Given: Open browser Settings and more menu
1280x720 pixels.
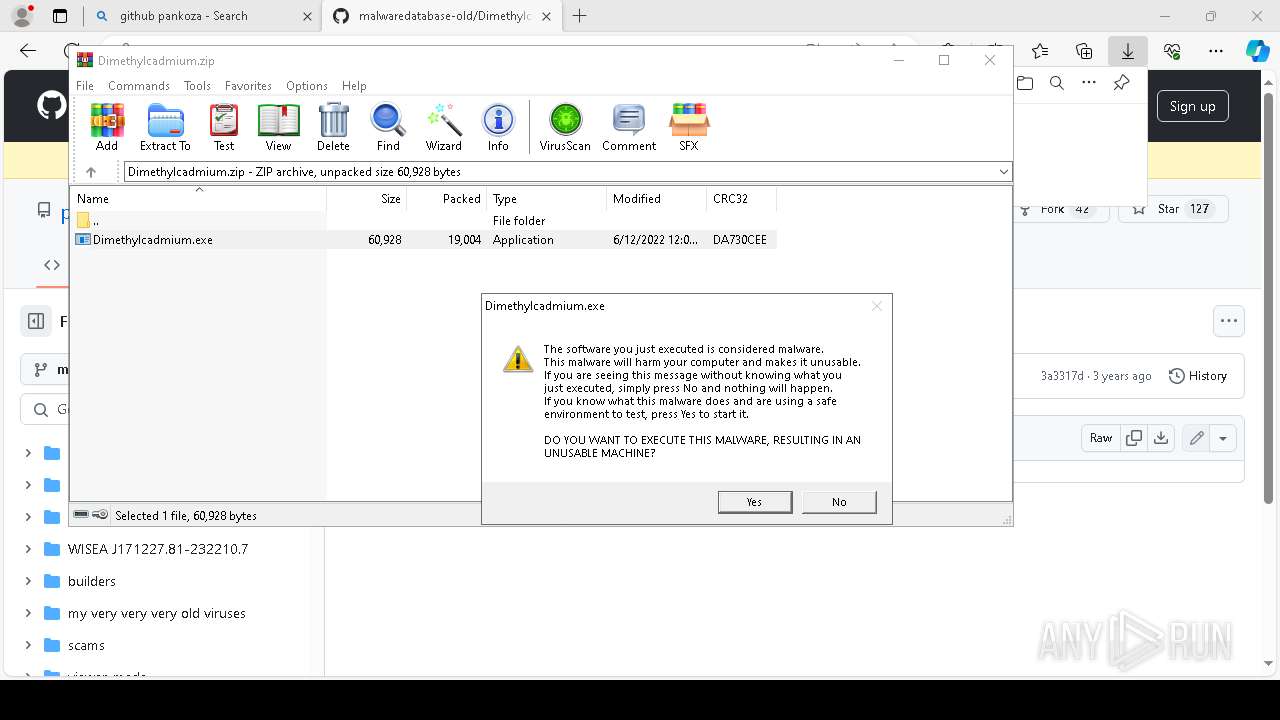Looking at the screenshot, I should click(1216, 51).
